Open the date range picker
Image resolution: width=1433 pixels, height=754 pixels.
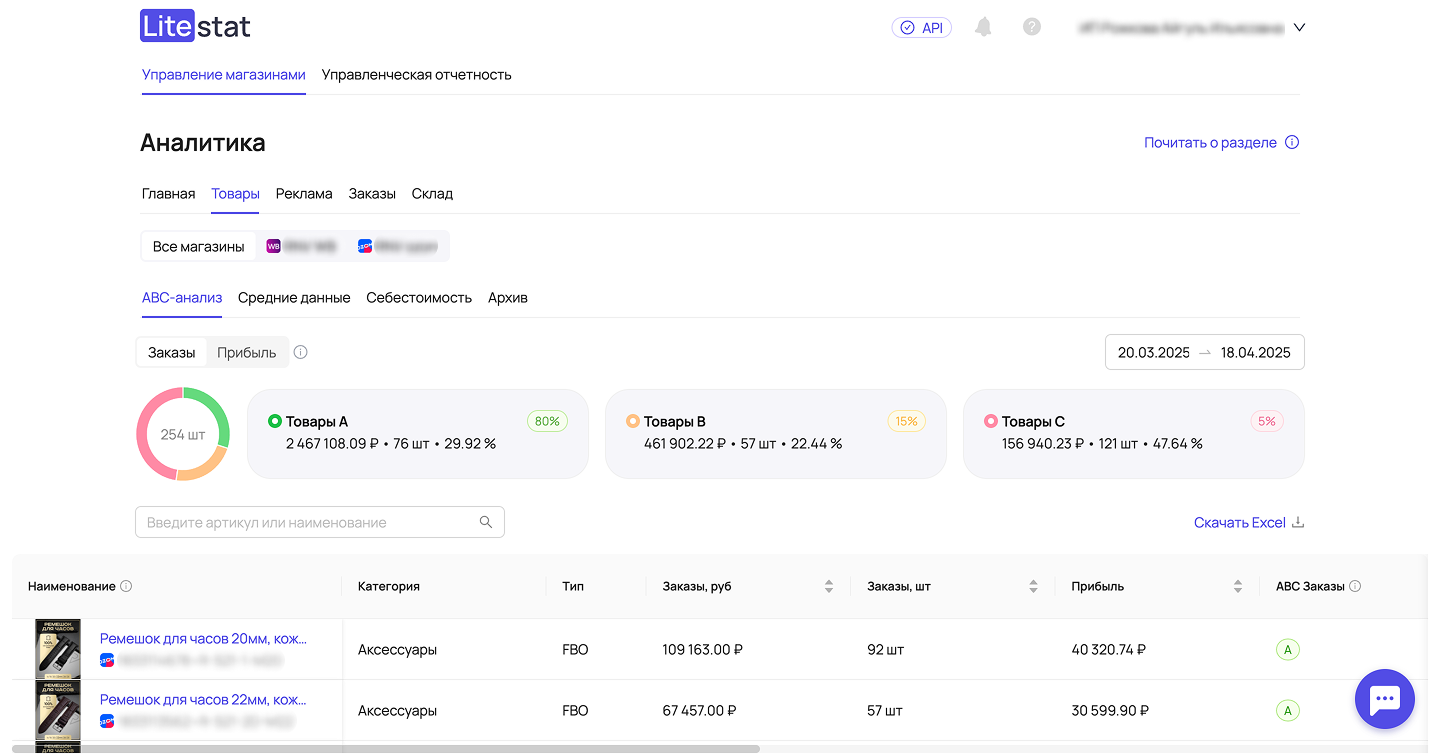[1204, 352]
